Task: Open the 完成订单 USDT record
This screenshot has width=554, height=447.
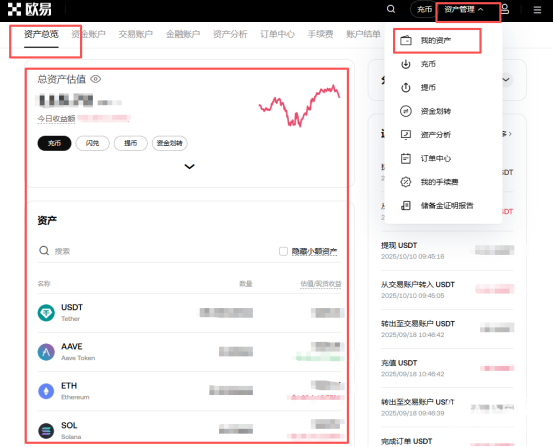Action: pos(447,438)
